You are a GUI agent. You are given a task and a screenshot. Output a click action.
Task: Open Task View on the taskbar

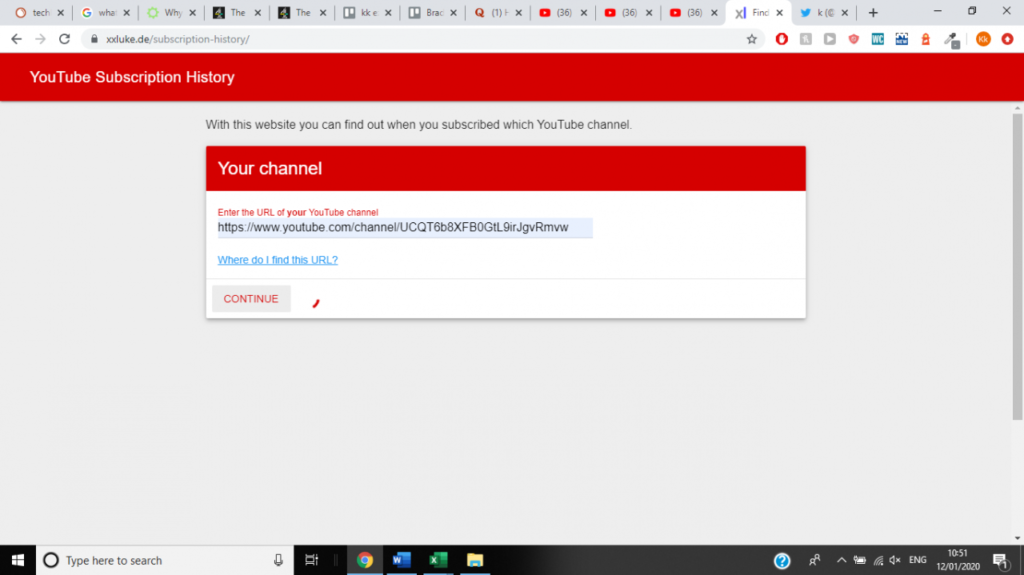coord(312,560)
